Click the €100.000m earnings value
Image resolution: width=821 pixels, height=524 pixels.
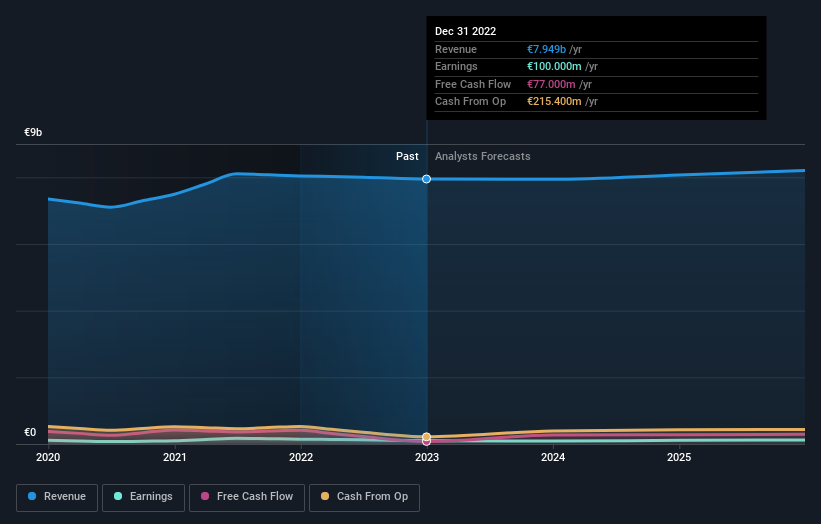click(554, 66)
